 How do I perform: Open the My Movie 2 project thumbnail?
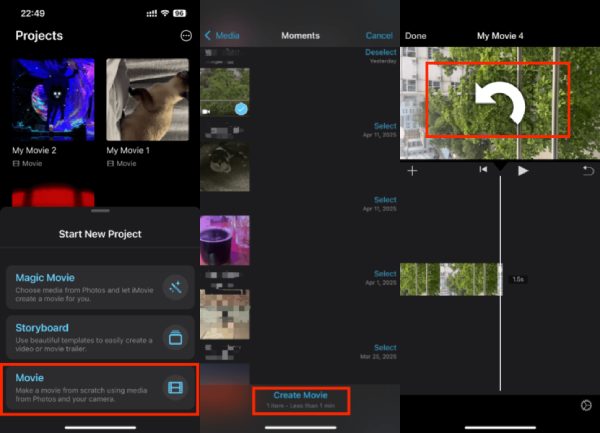(x=53, y=99)
